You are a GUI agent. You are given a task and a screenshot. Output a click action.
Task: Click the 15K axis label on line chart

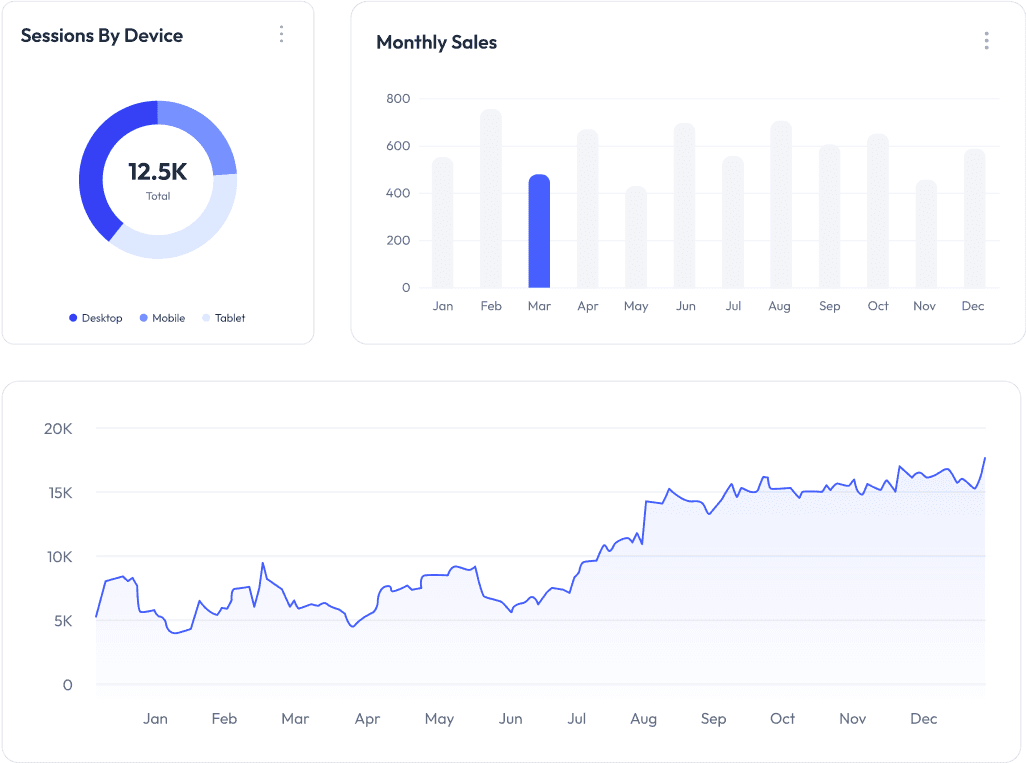click(60, 493)
